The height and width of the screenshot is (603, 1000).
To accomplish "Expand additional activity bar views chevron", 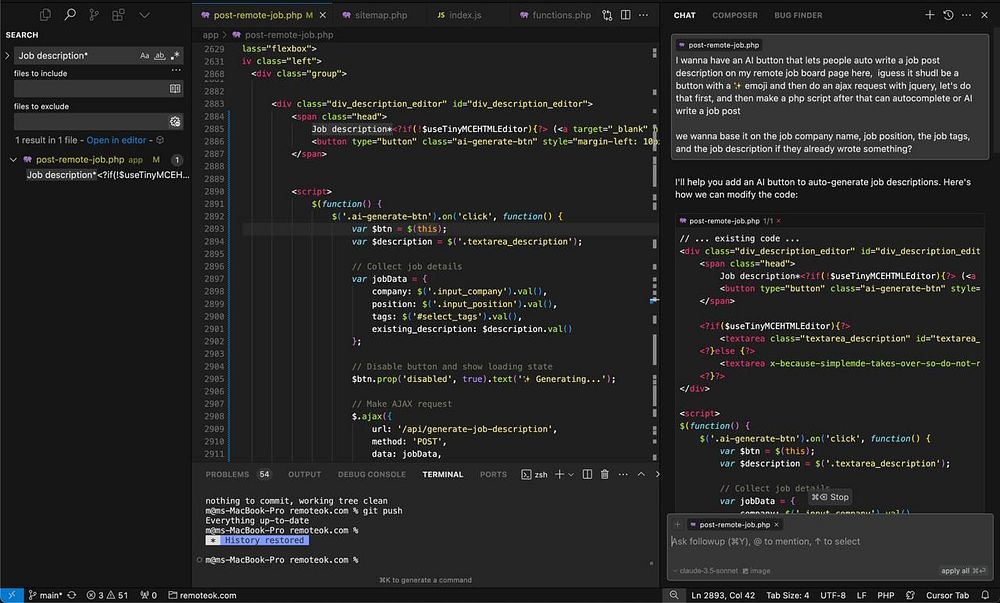I will tap(144, 15).
